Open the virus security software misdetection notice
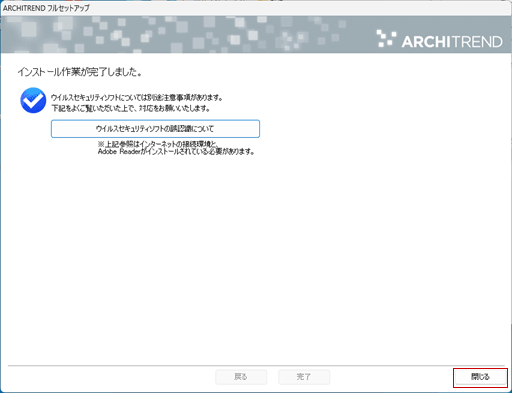The image size is (512, 393). [155, 129]
